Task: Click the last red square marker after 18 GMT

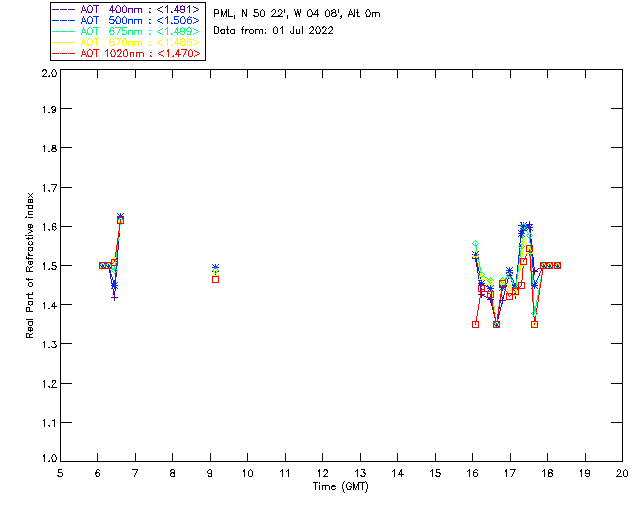Action: (557, 265)
